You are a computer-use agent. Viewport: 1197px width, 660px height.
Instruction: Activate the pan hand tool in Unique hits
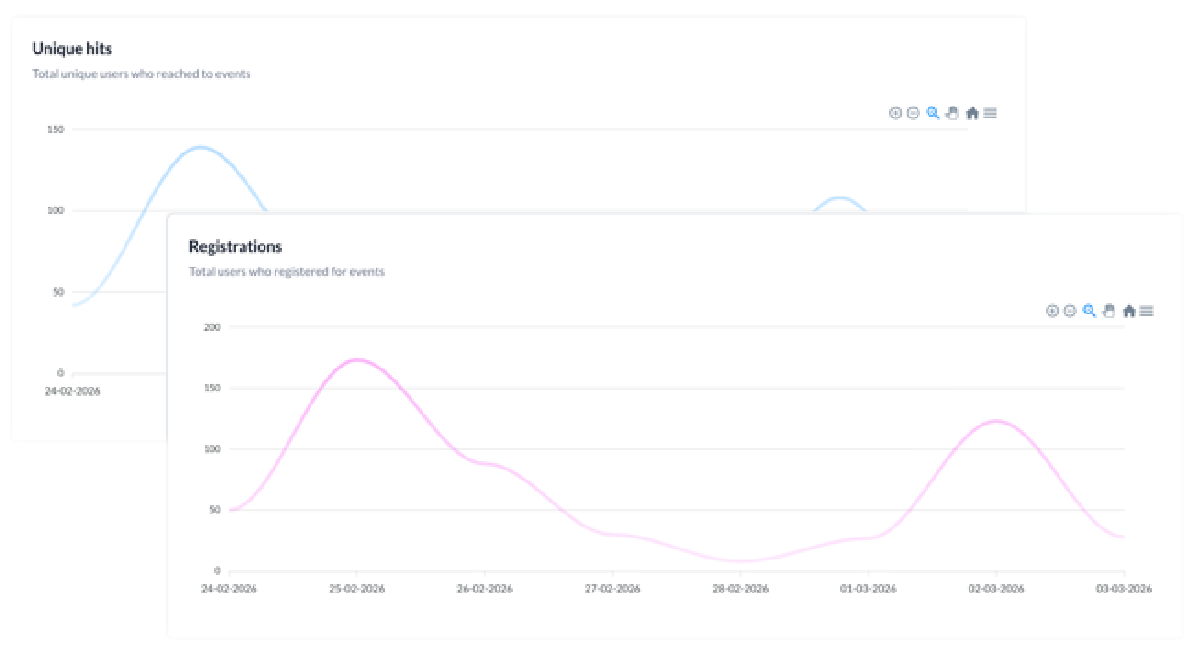pyautogui.click(x=952, y=113)
